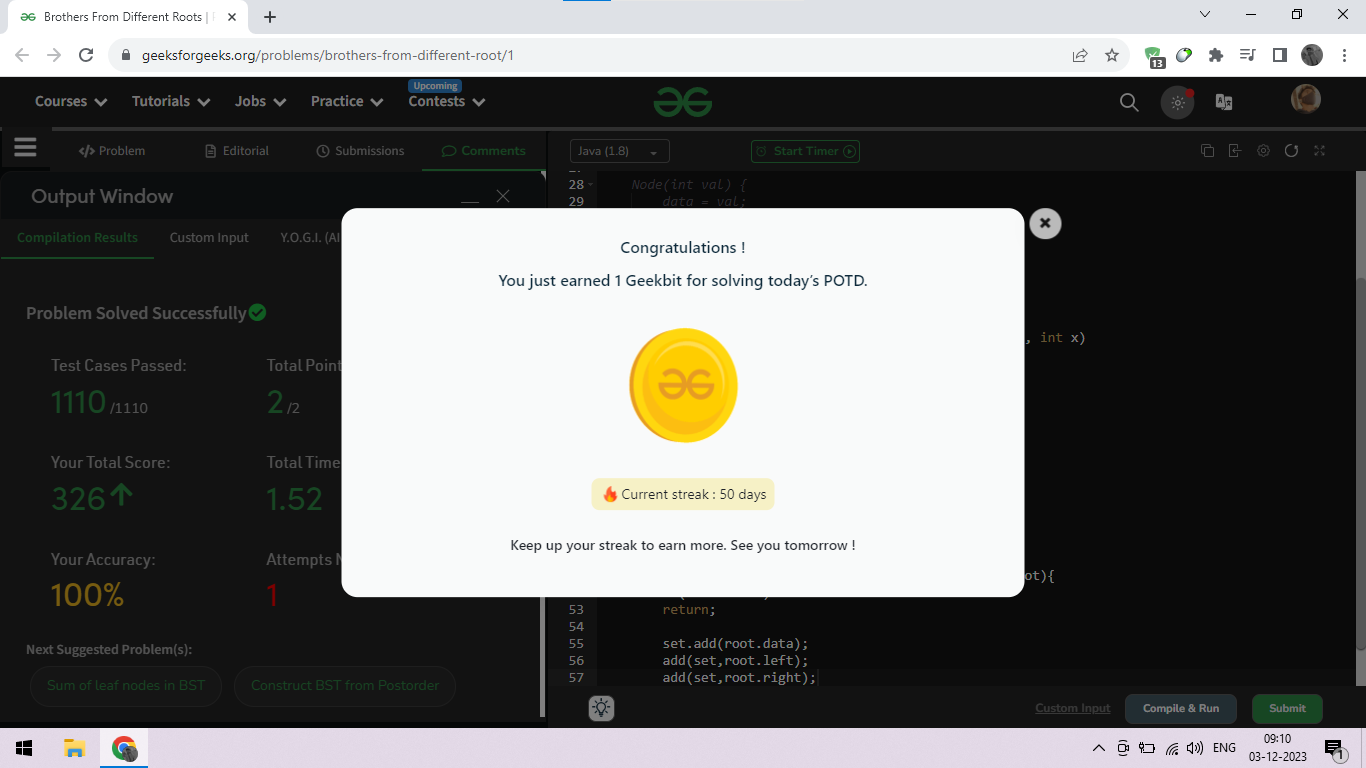The width and height of the screenshot is (1366, 768).
Task: Click the lightbulb hint icon
Action: pos(601,709)
